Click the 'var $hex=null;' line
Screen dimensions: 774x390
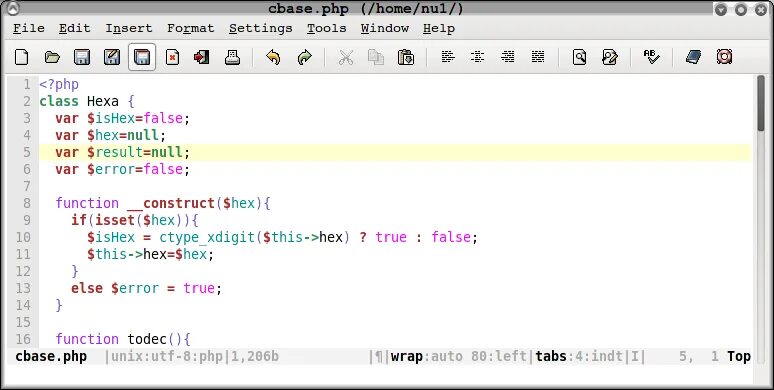coord(111,135)
